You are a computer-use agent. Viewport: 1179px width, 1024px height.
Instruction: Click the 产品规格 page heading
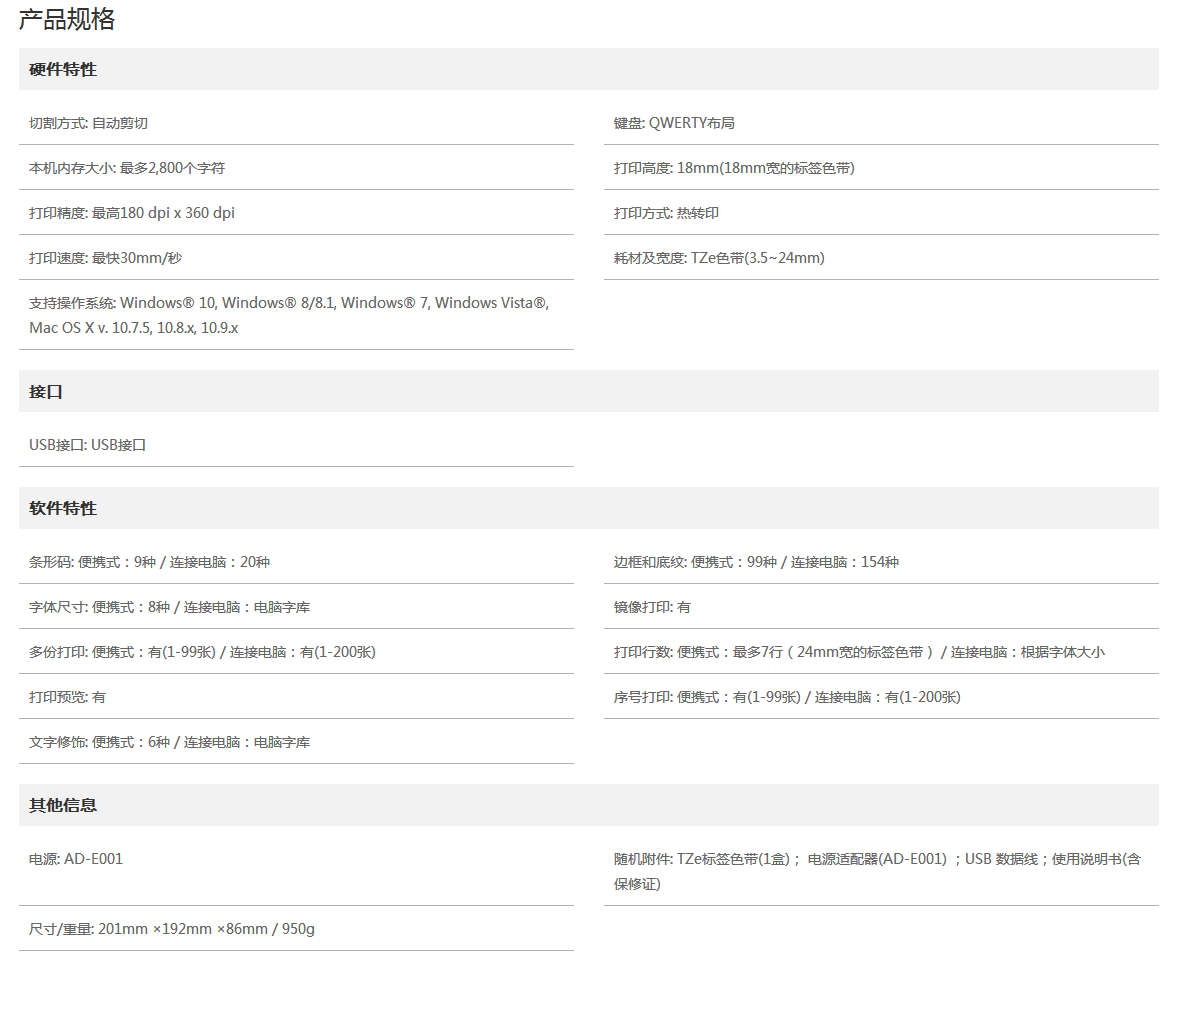67,20
